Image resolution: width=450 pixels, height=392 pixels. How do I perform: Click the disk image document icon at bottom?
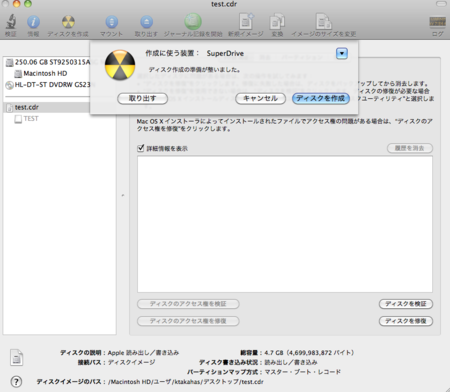pyautogui.click(x=16, y=357)
